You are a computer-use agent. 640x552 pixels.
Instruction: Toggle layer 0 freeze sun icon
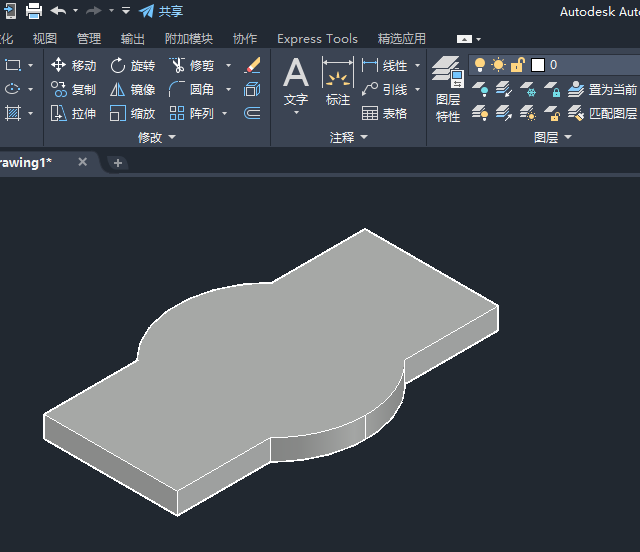(x=498, y=65)
